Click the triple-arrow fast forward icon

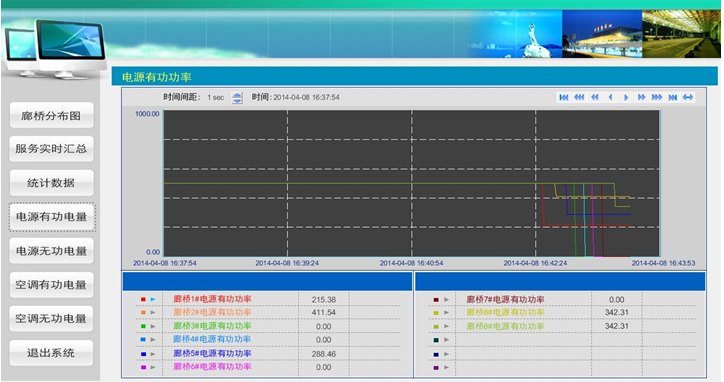tap(657, 97)
